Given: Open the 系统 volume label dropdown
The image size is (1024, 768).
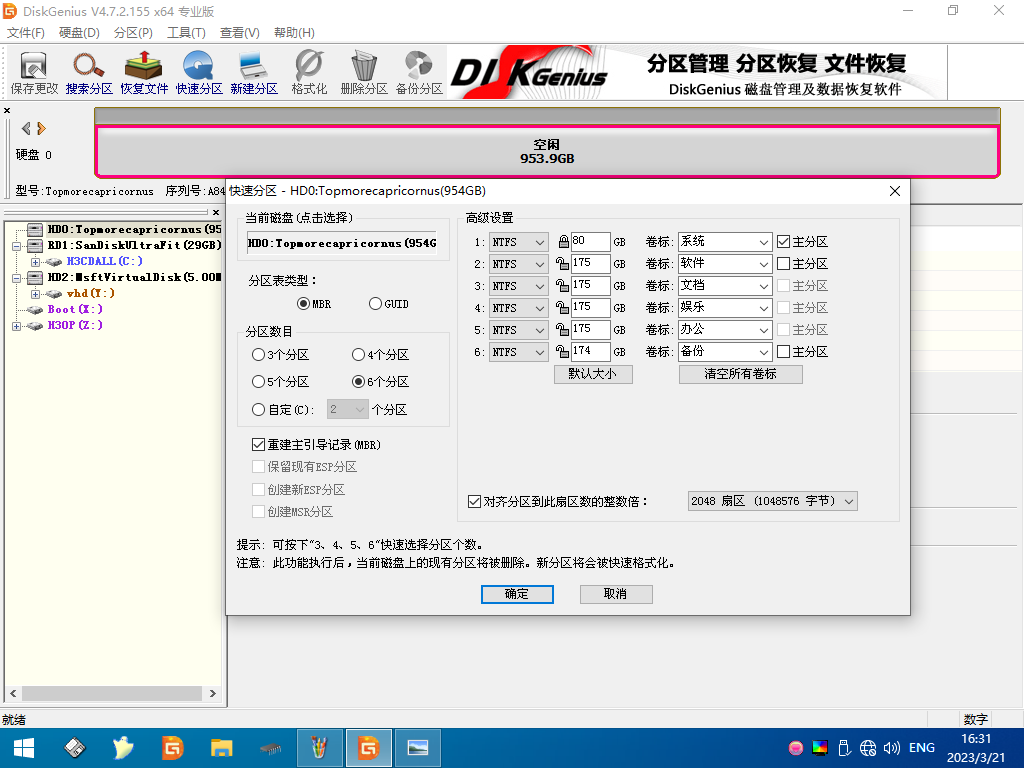Looking at the screenshot, I should click(x=763, y=242).
